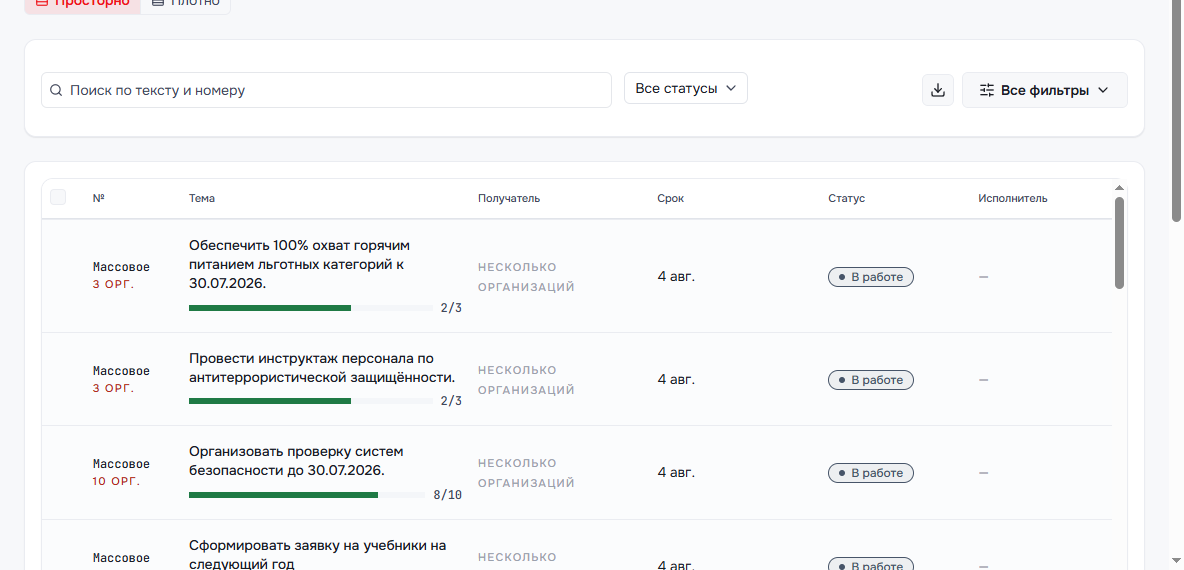Image resolution: width=1184 pixels, height=570 pixels.
Task: Open task Организовать проверку систем безопасности
Action: (x=296, y=461)
